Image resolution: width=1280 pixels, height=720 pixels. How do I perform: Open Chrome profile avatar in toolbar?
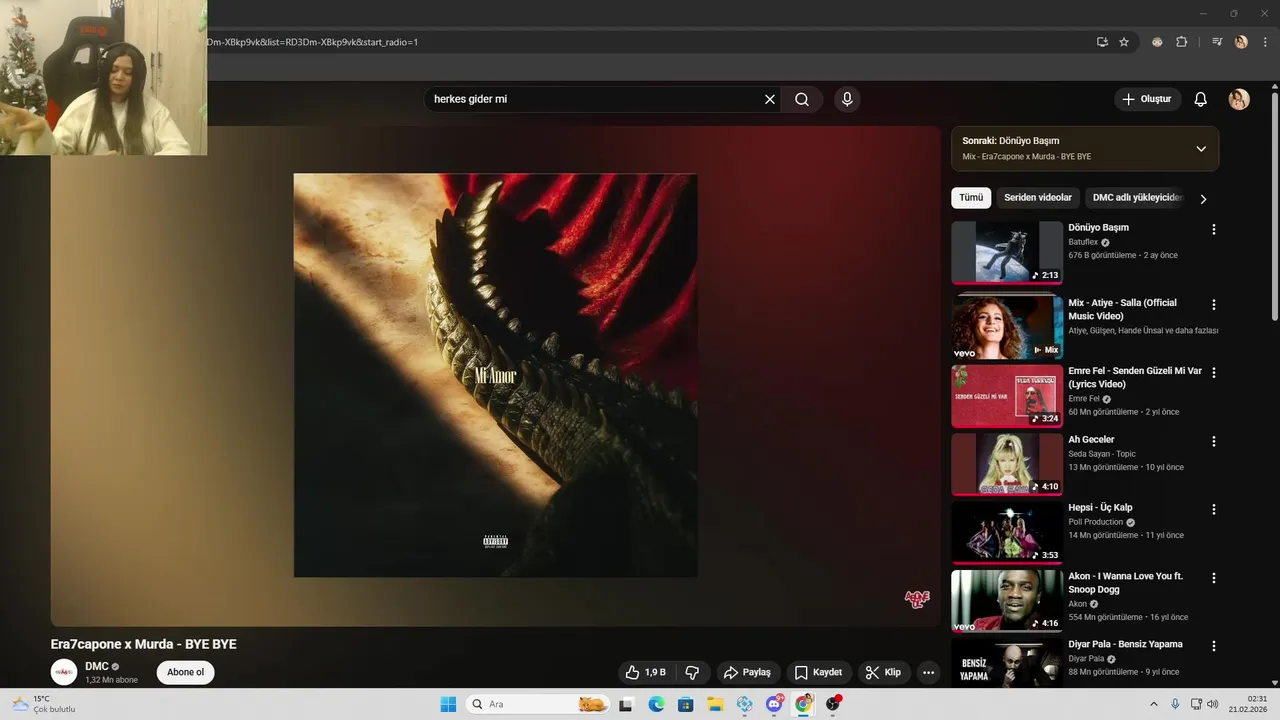1241,42
